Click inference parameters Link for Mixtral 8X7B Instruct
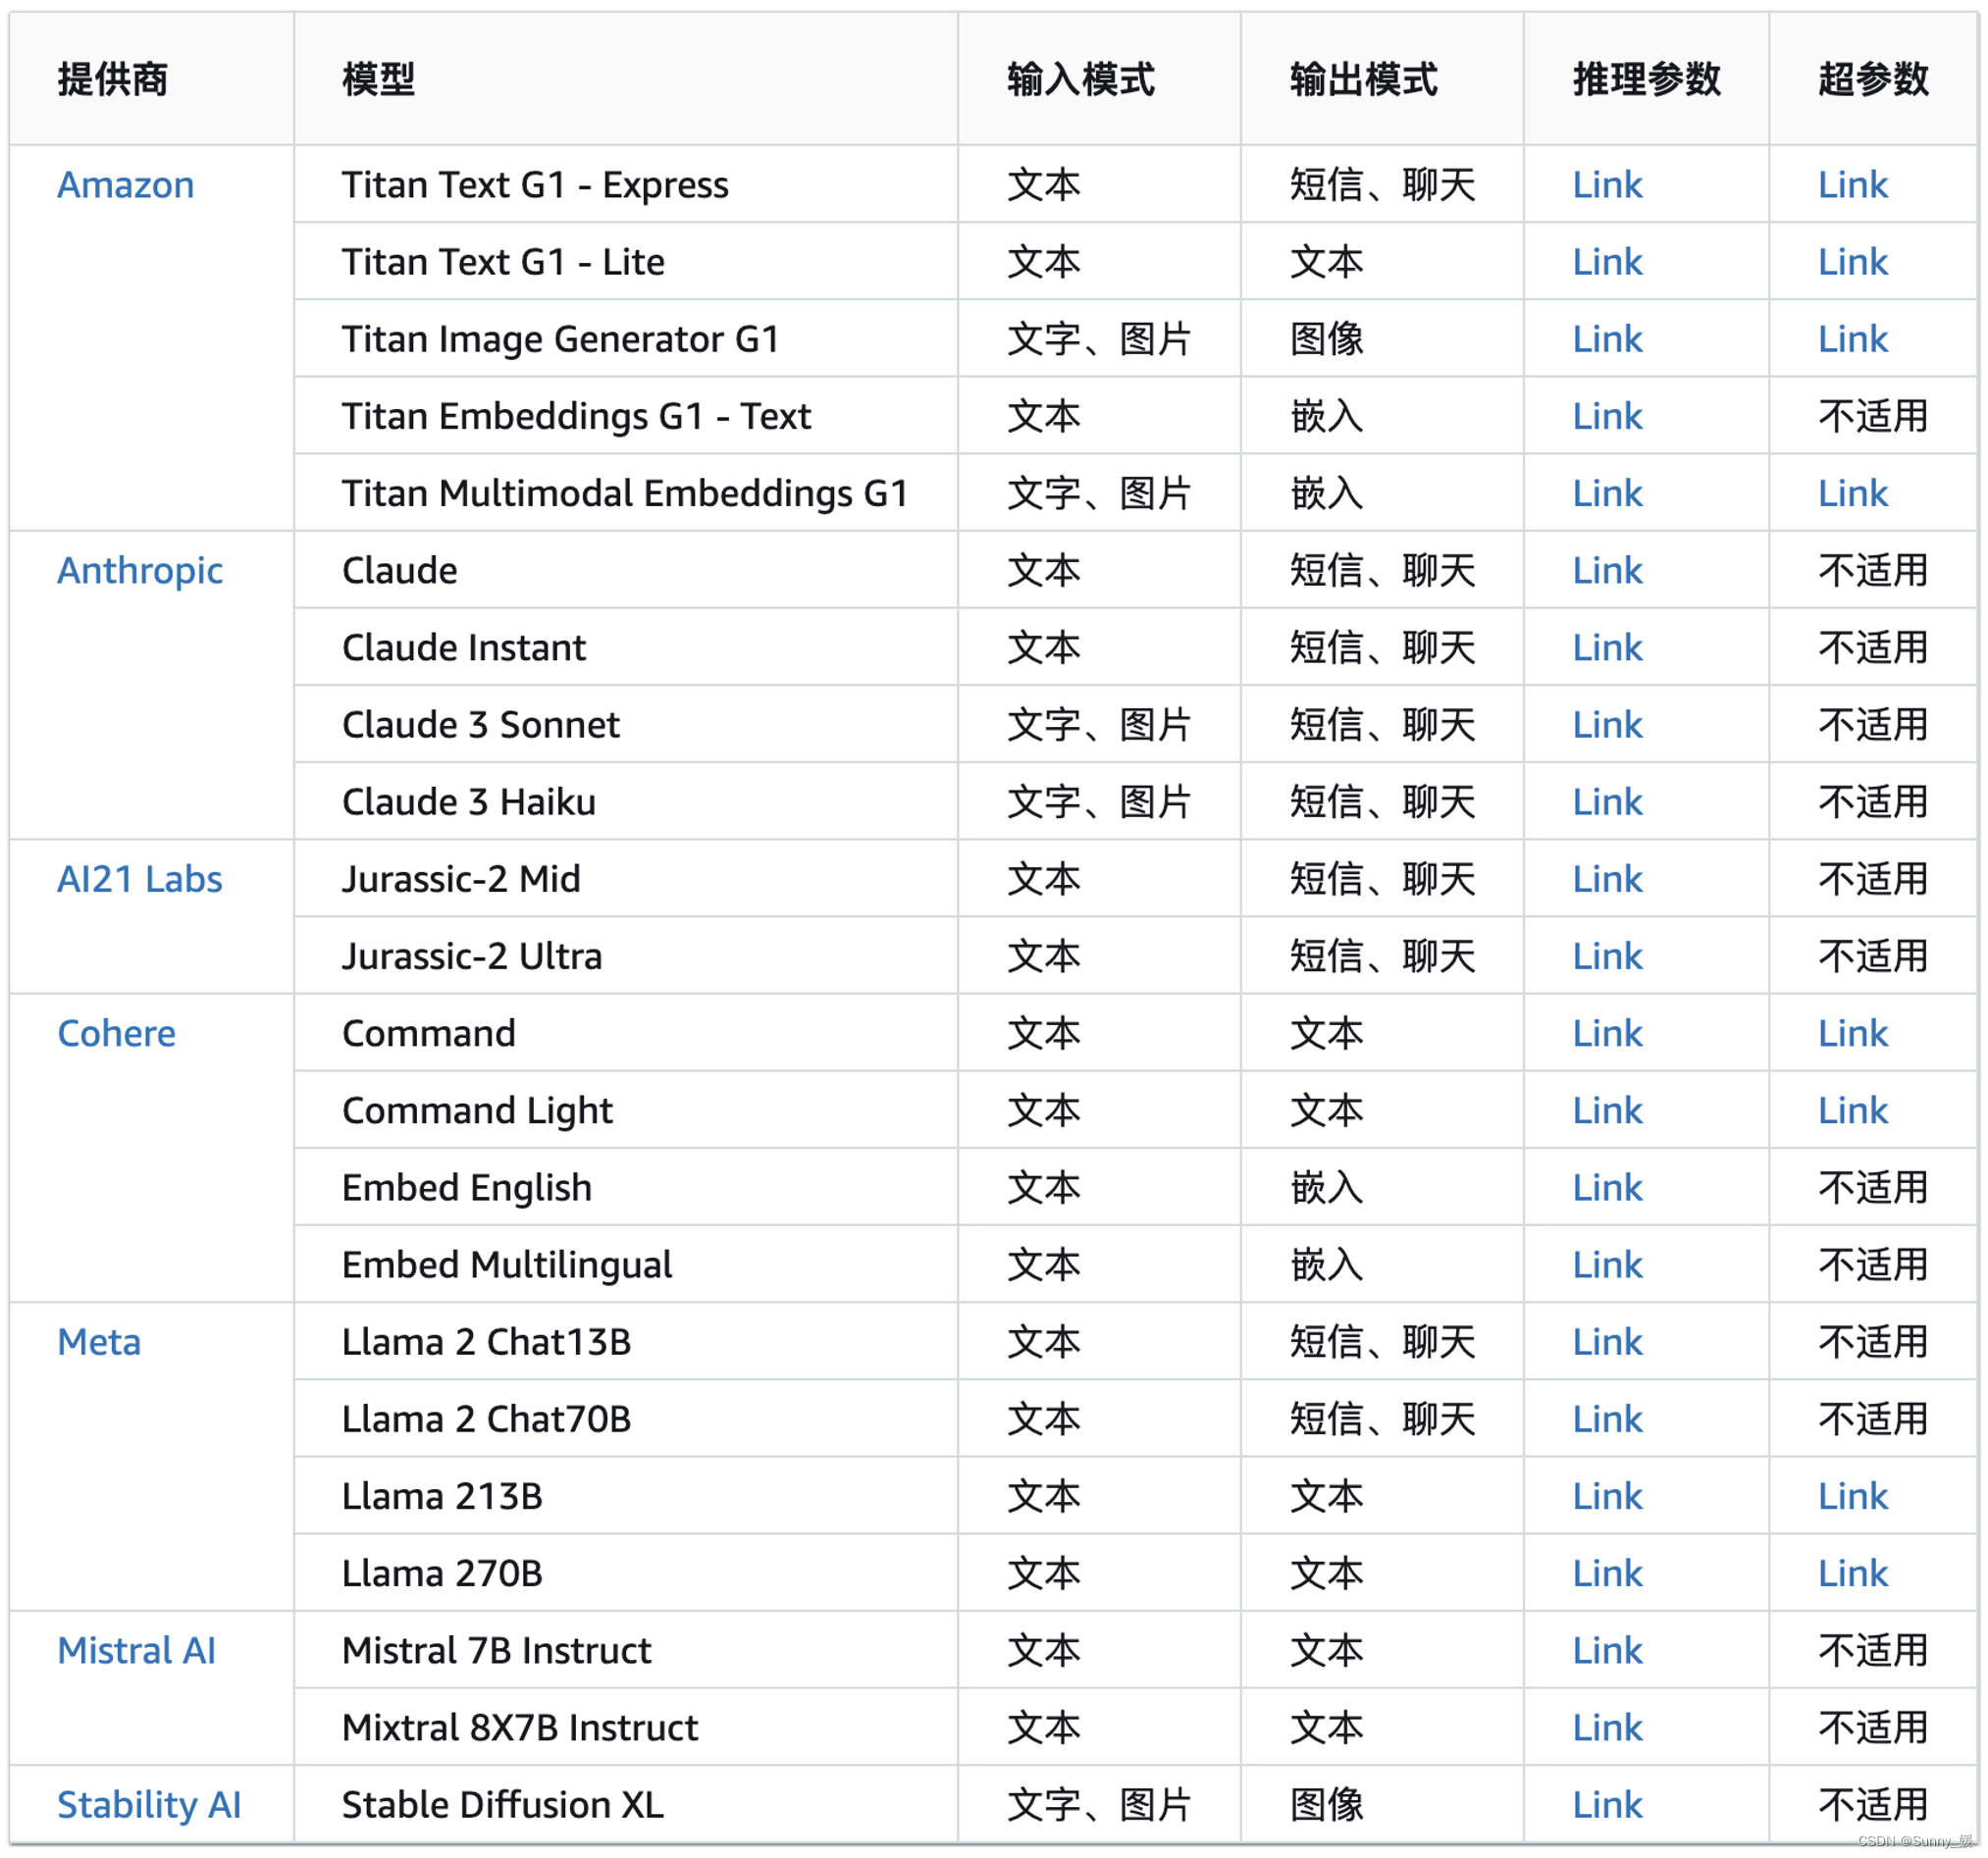Viewport: 1988px width, 1858px height. pos(1607,1728)
